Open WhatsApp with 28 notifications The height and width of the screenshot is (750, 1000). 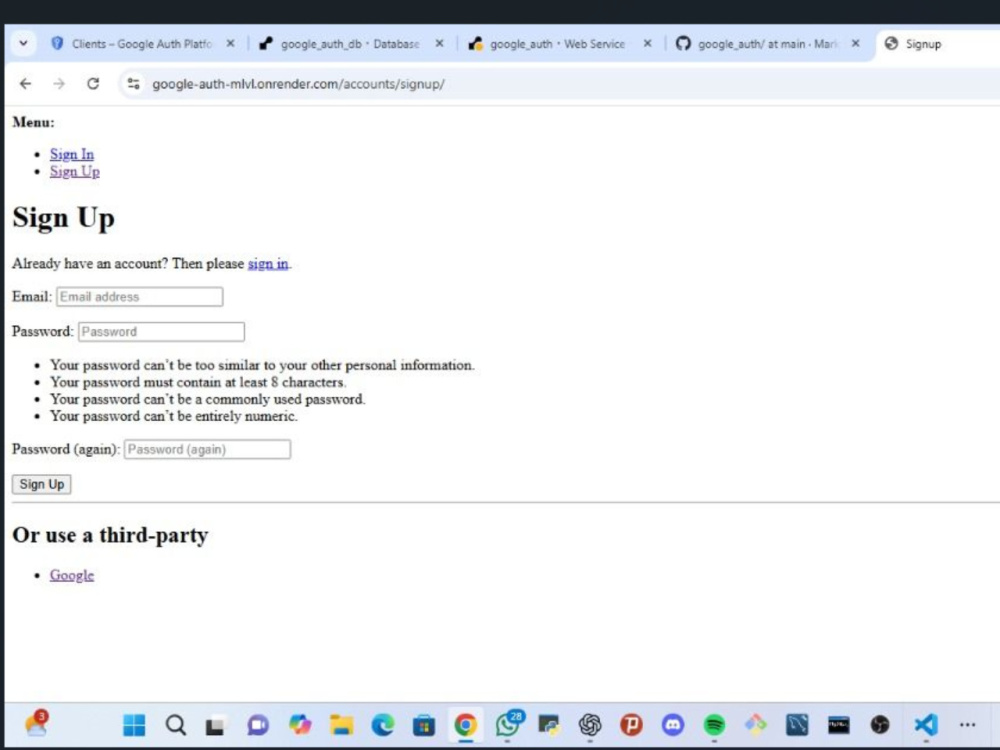click(508, 724)
